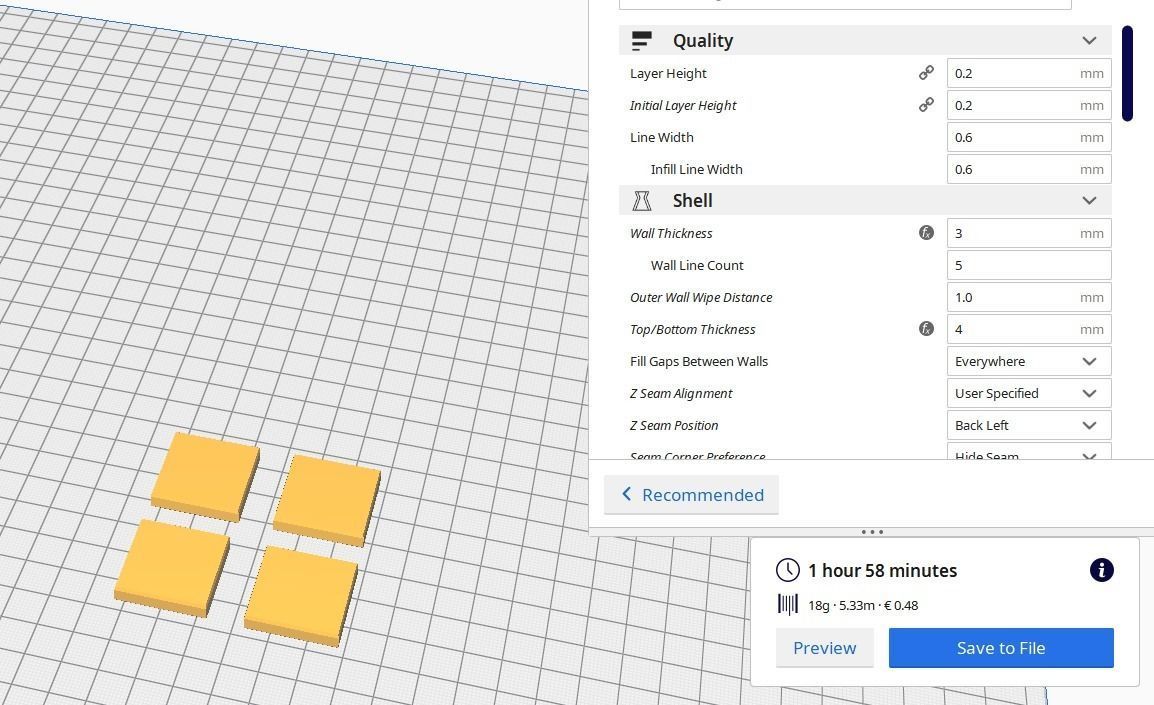The image size is (1154, 705).
Task: Select the front-right square model
Action: pyautogui.click(x=301, y=595)
